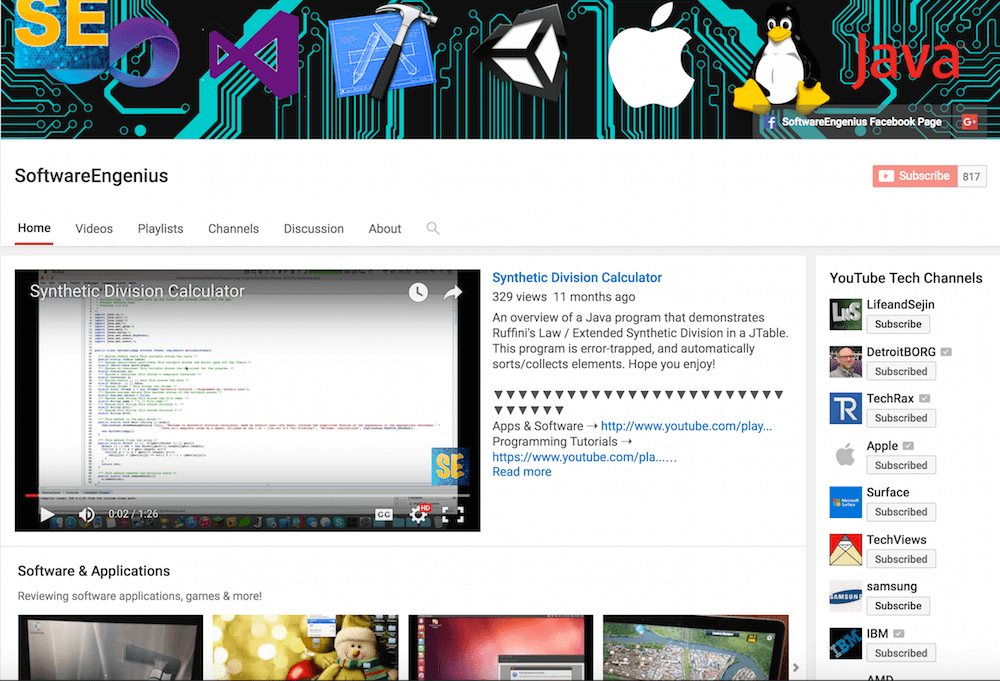Open the channel search magnifier icon
This screenshot has width=1000, height=681.
tap(433, 228)
